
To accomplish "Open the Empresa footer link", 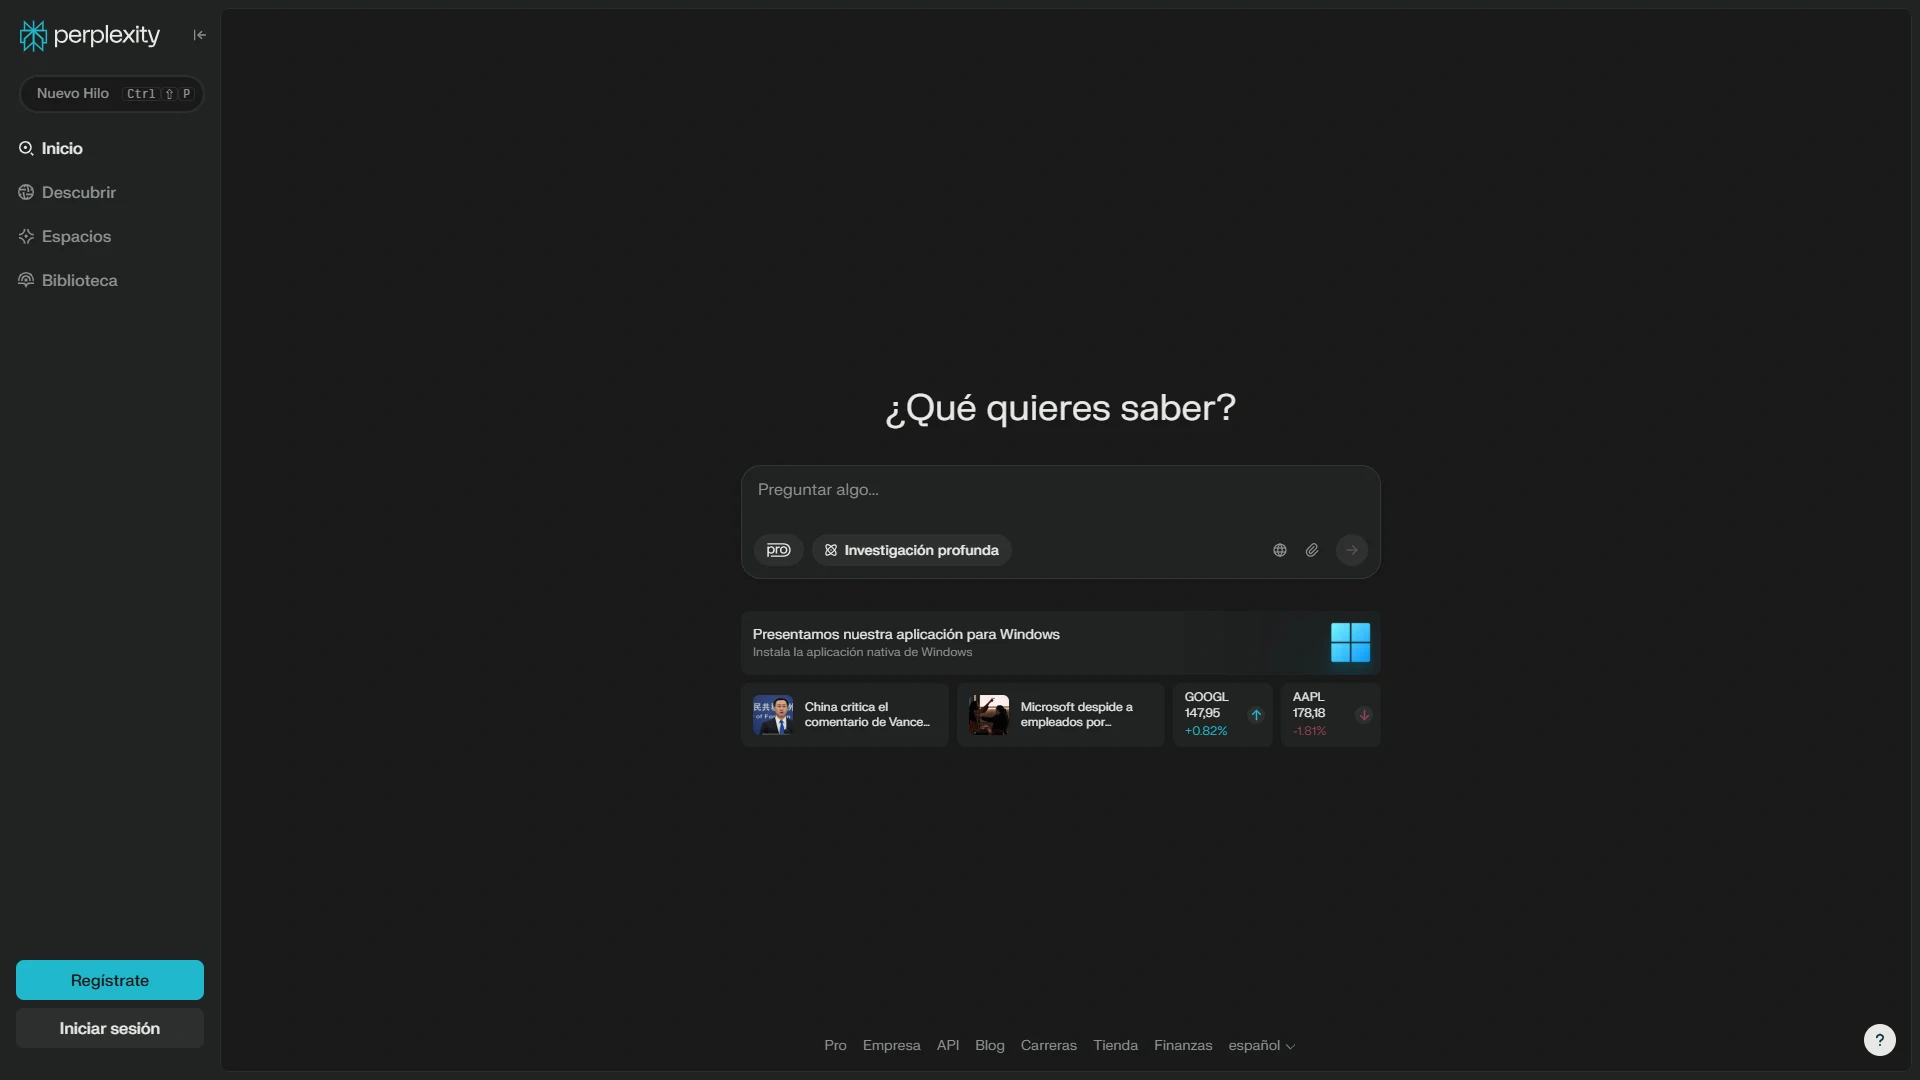I will 892,1045.
